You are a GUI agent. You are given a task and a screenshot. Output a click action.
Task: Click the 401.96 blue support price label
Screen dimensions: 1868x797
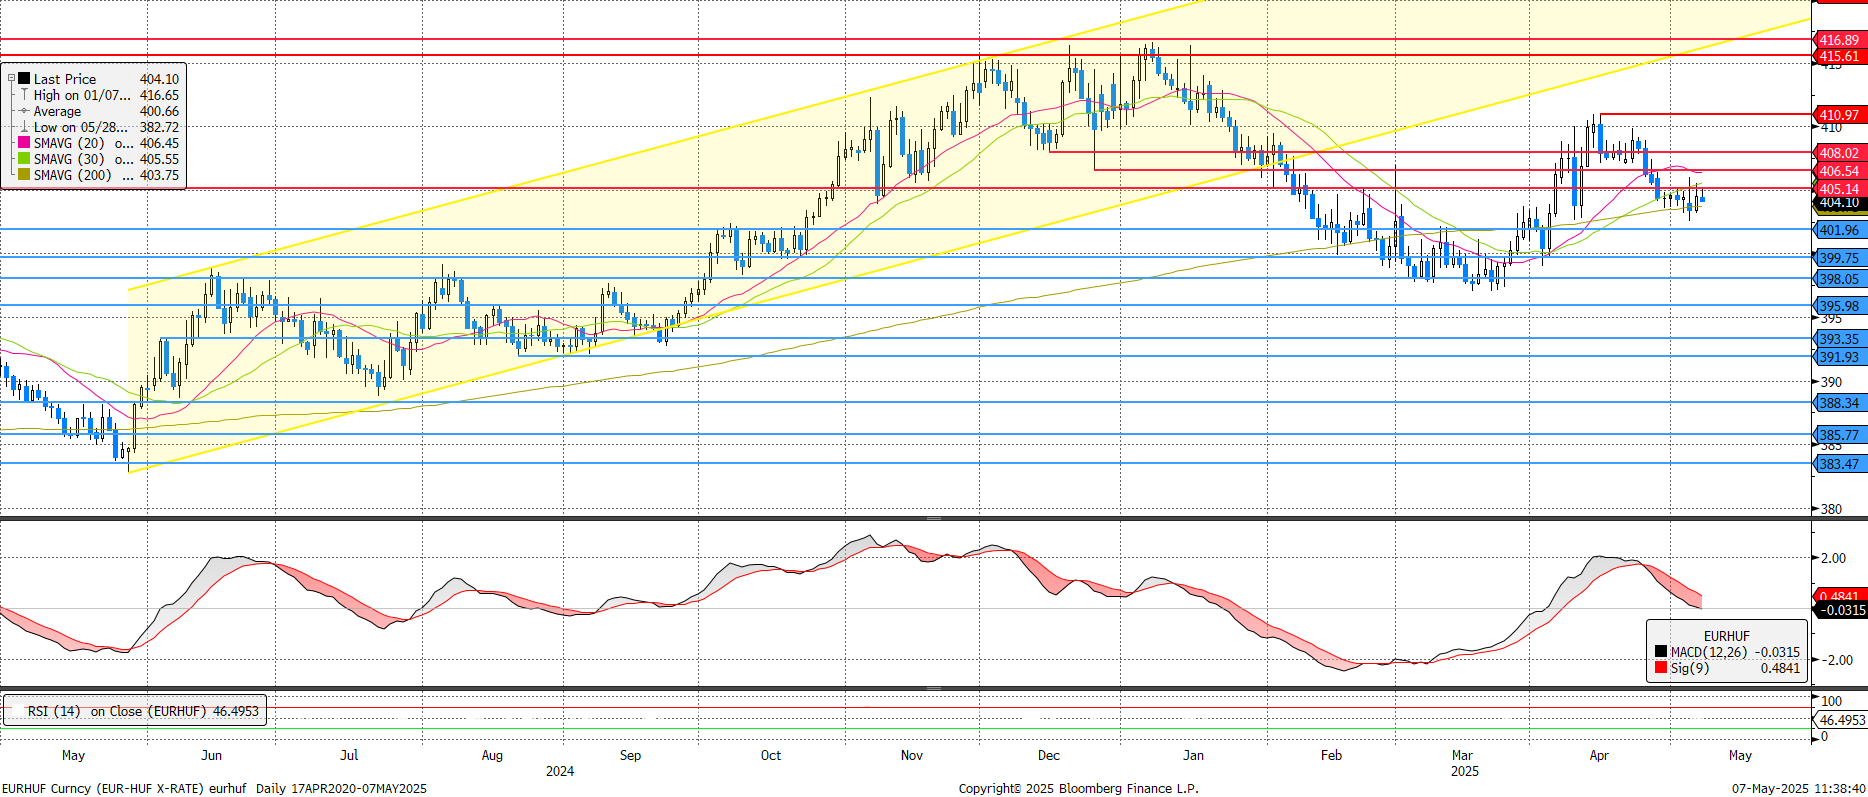[1839, 230]
